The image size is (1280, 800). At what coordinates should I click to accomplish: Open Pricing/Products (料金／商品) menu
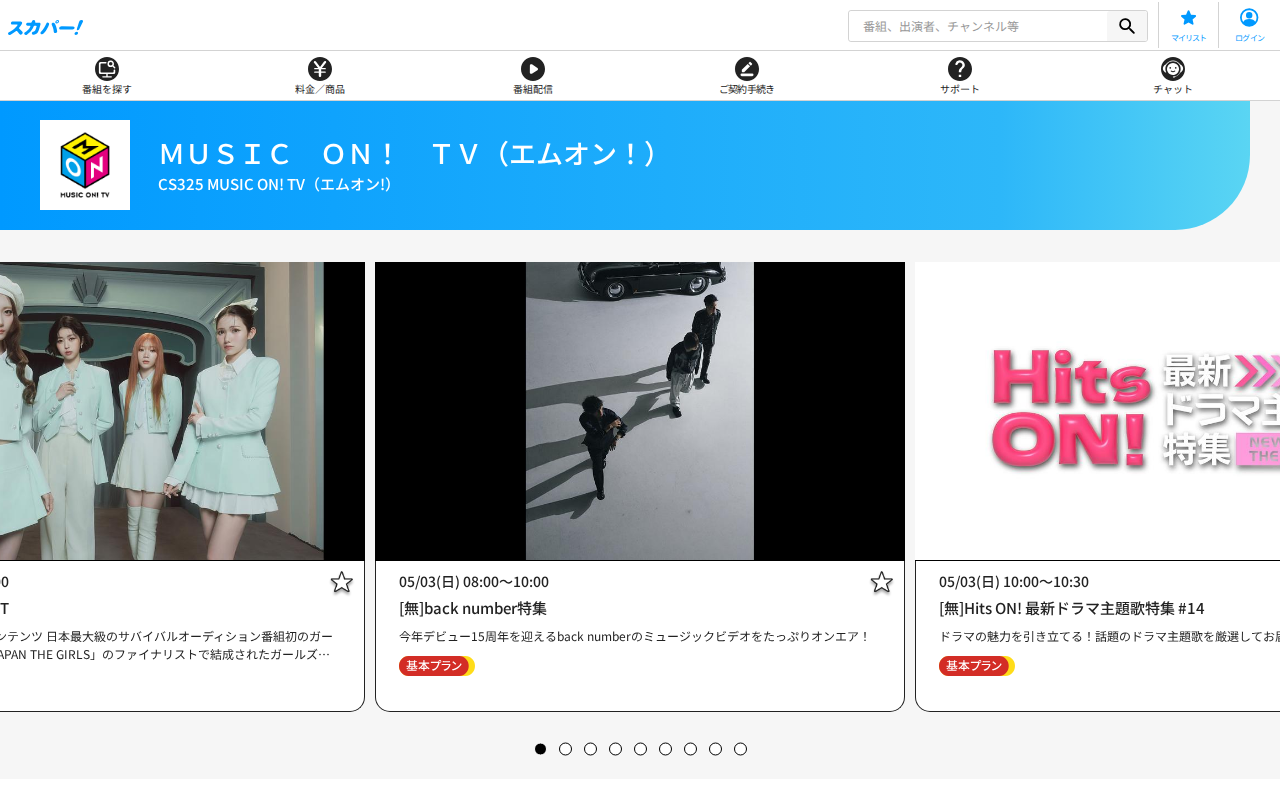(320, 76)
